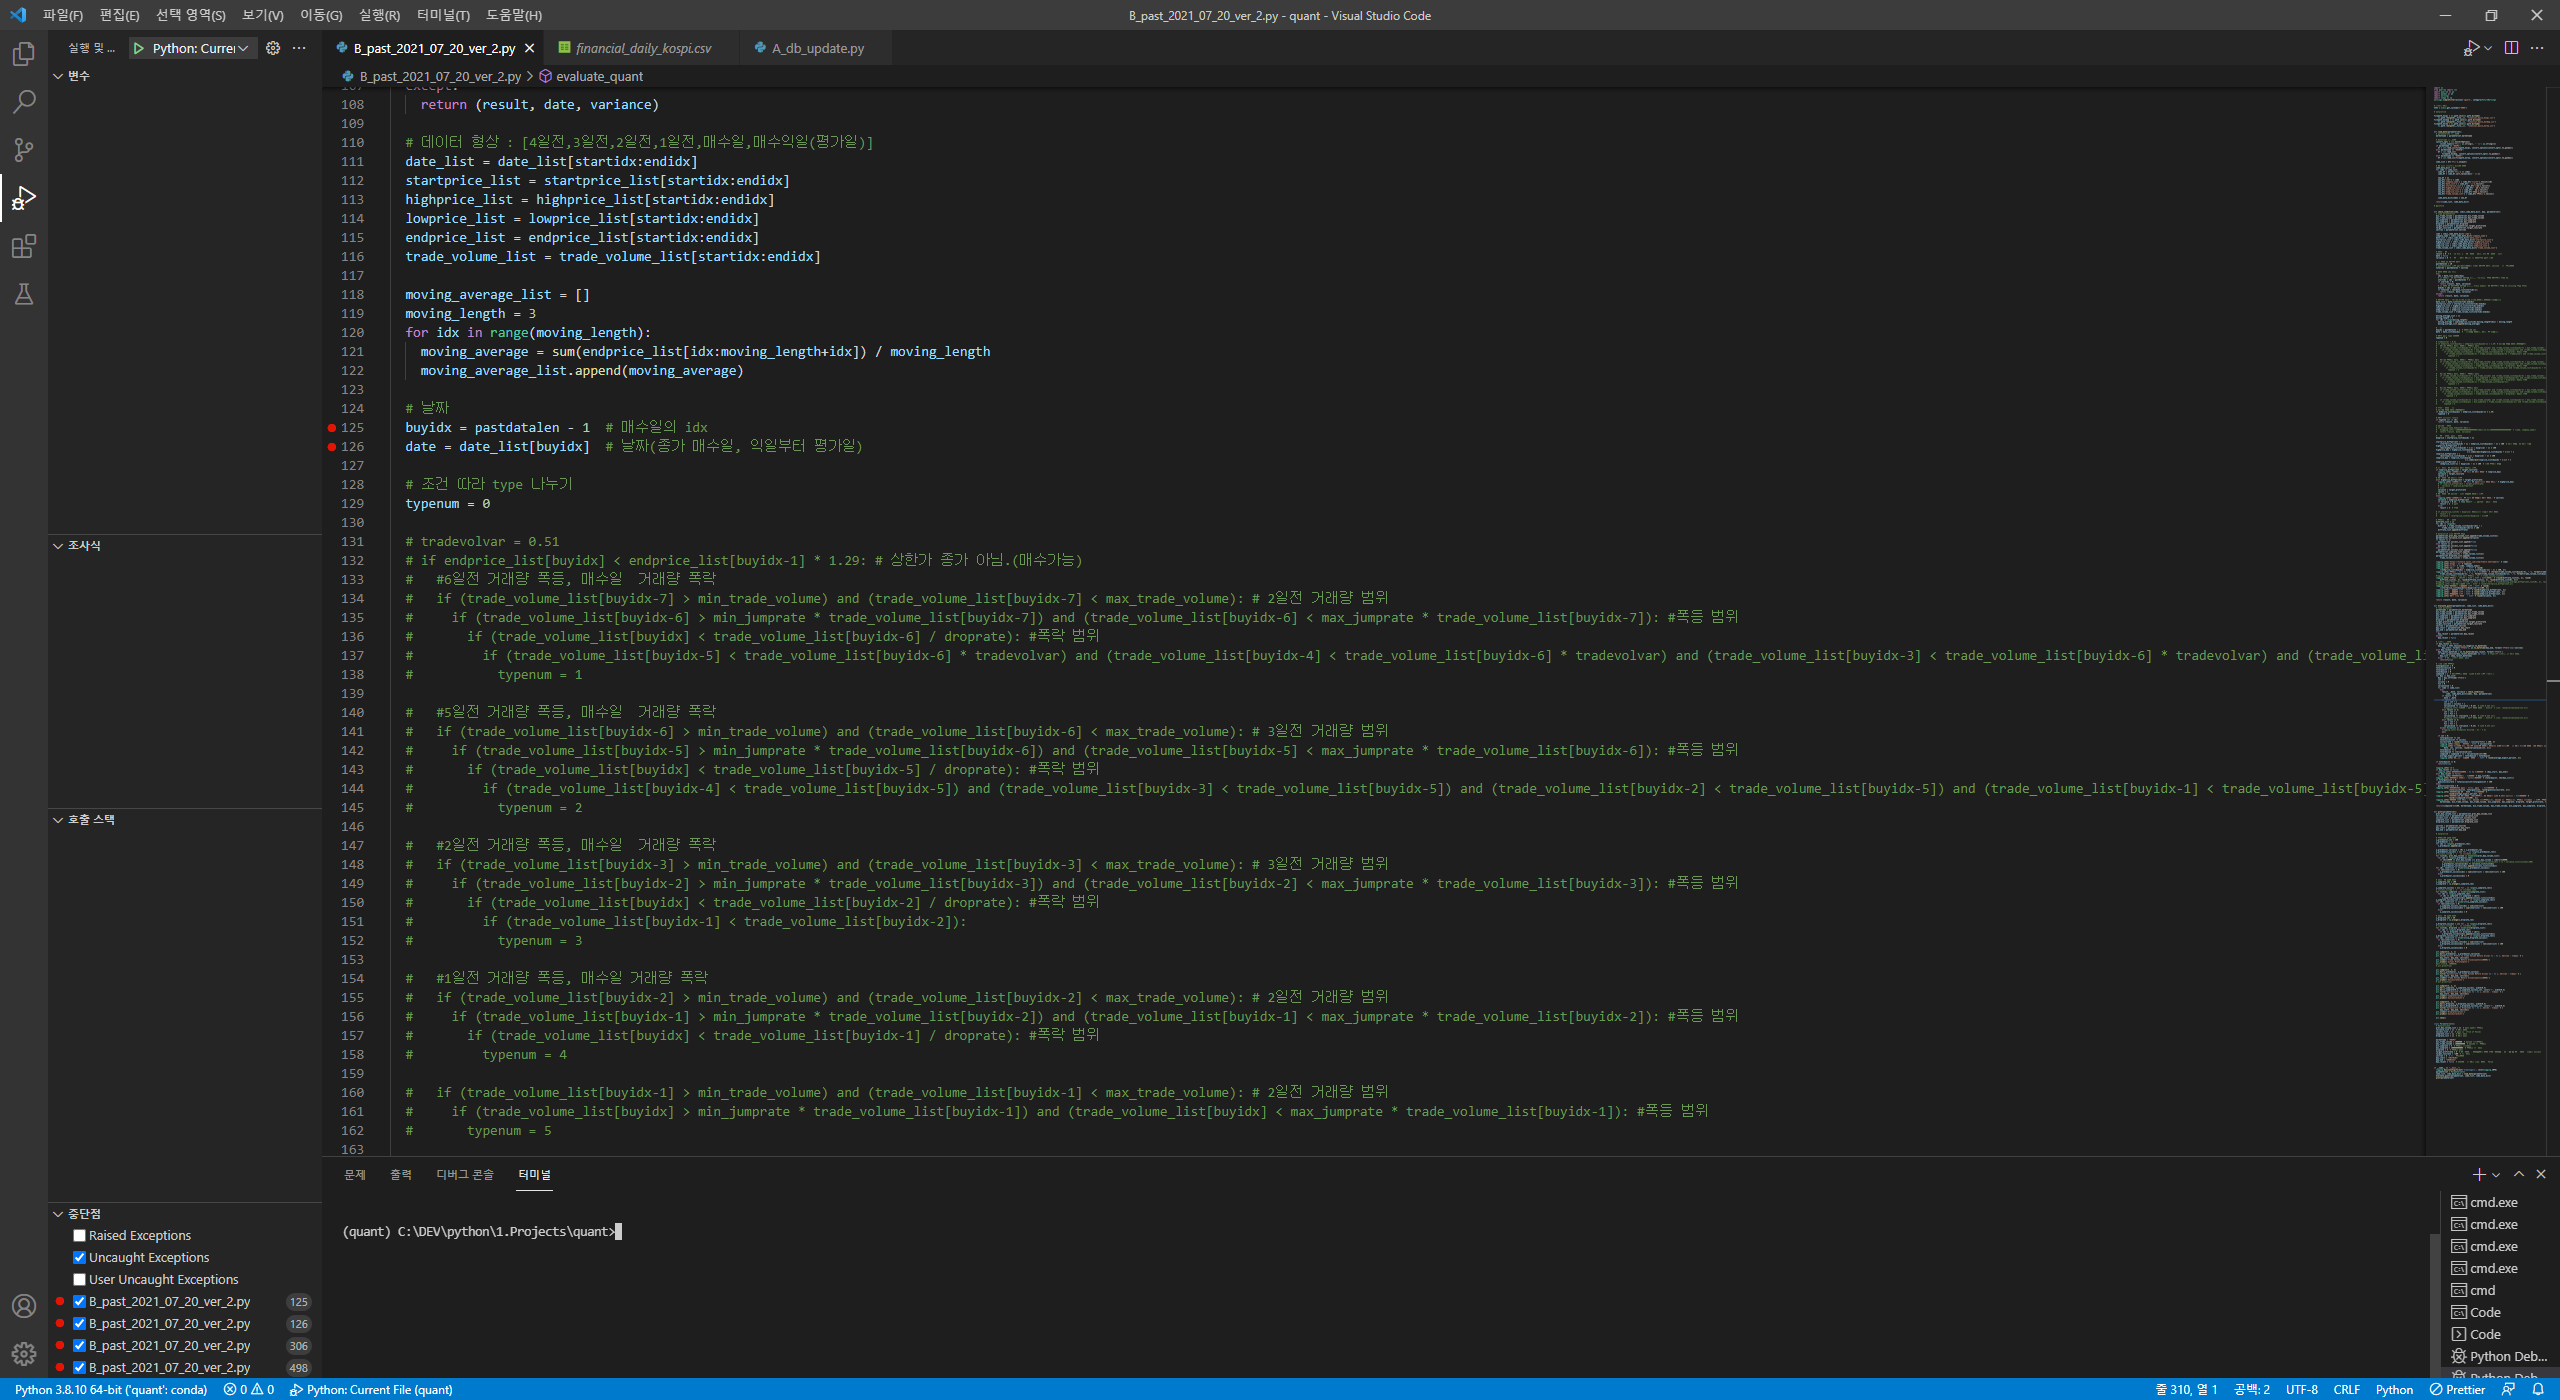This screenshot has height=1400, width=2560.
Task: Open the Source Control view icon
Action: (24, 150)
